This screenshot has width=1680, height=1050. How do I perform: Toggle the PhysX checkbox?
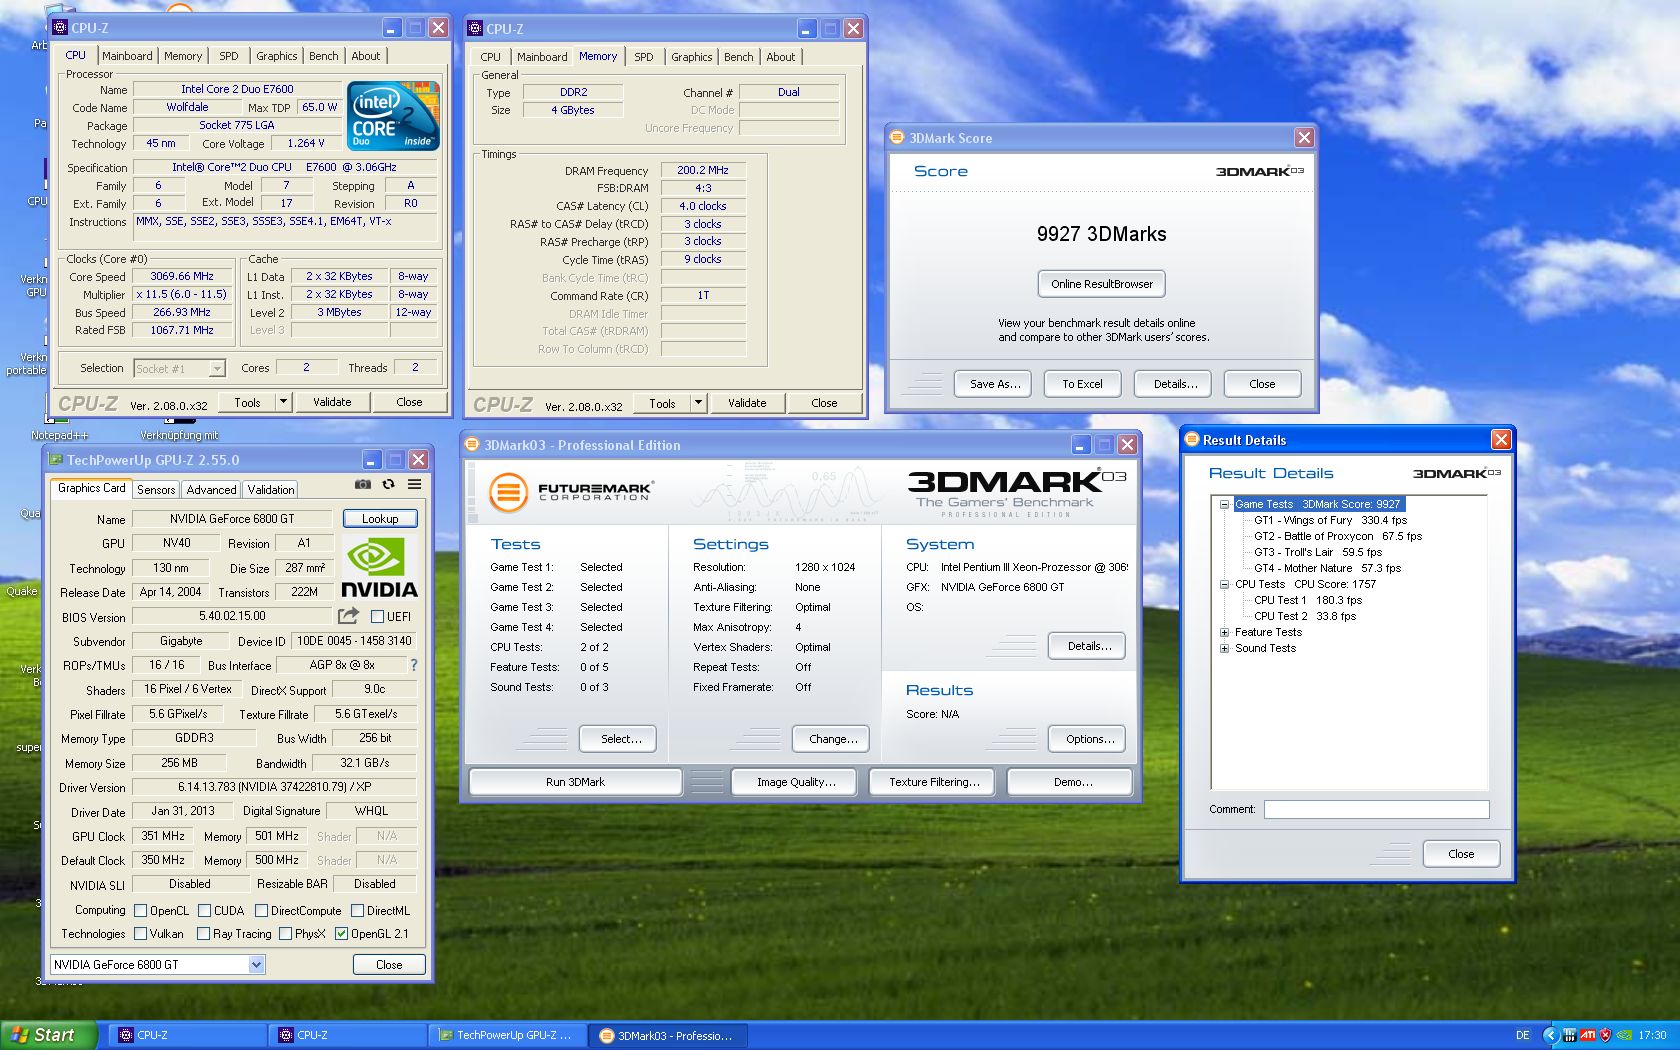pyautogui.click(x=285, y=934)
